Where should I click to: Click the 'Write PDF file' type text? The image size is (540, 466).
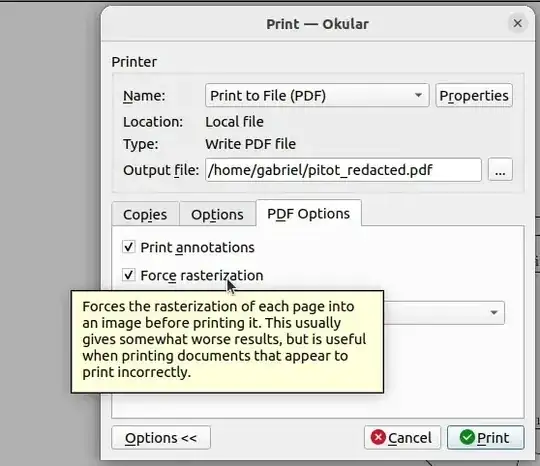coord(250,144)
